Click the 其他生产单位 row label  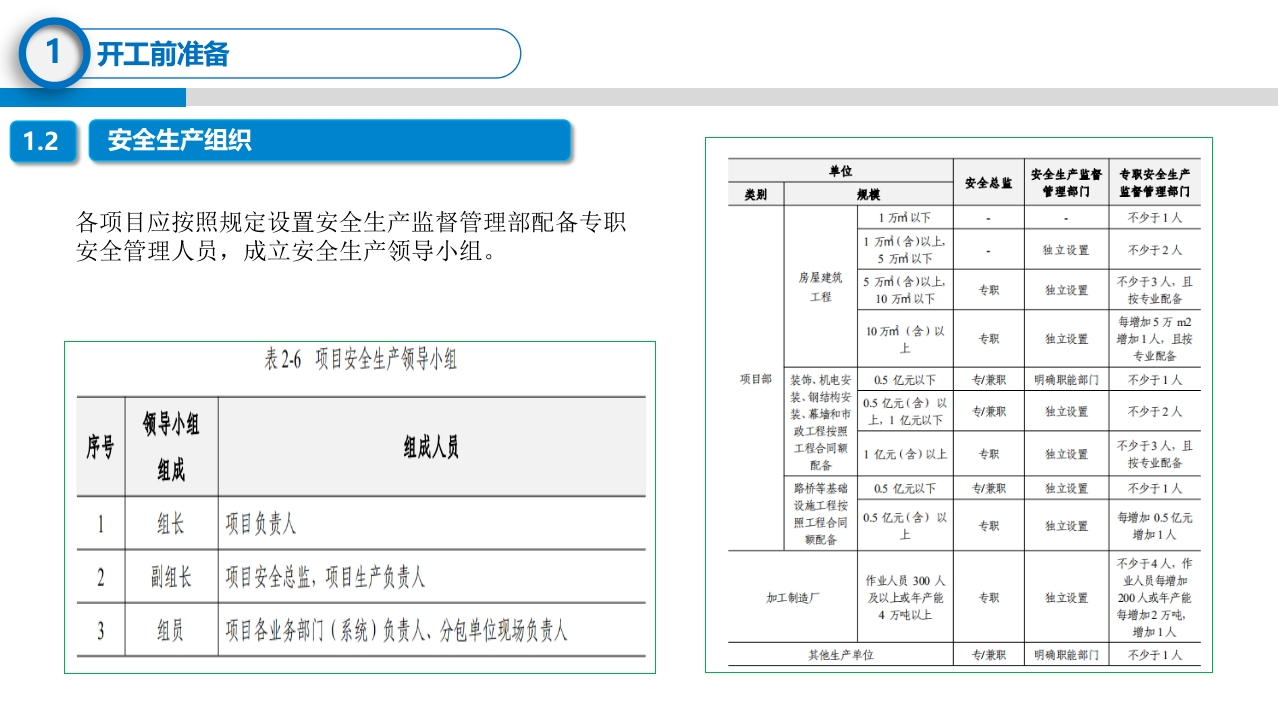pyautogui.click(x=840, y=655)
